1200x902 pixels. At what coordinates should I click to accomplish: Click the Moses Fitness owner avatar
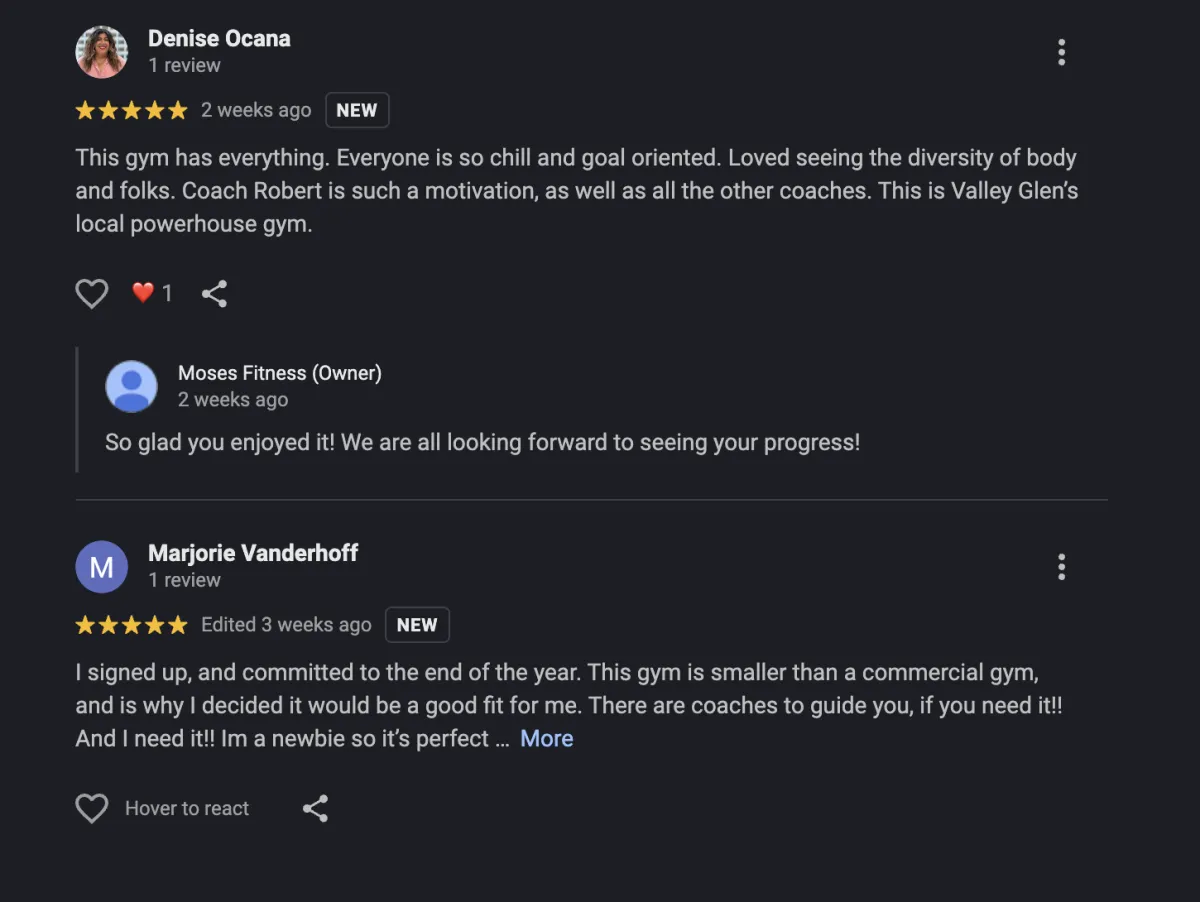[x=132, y=386]
